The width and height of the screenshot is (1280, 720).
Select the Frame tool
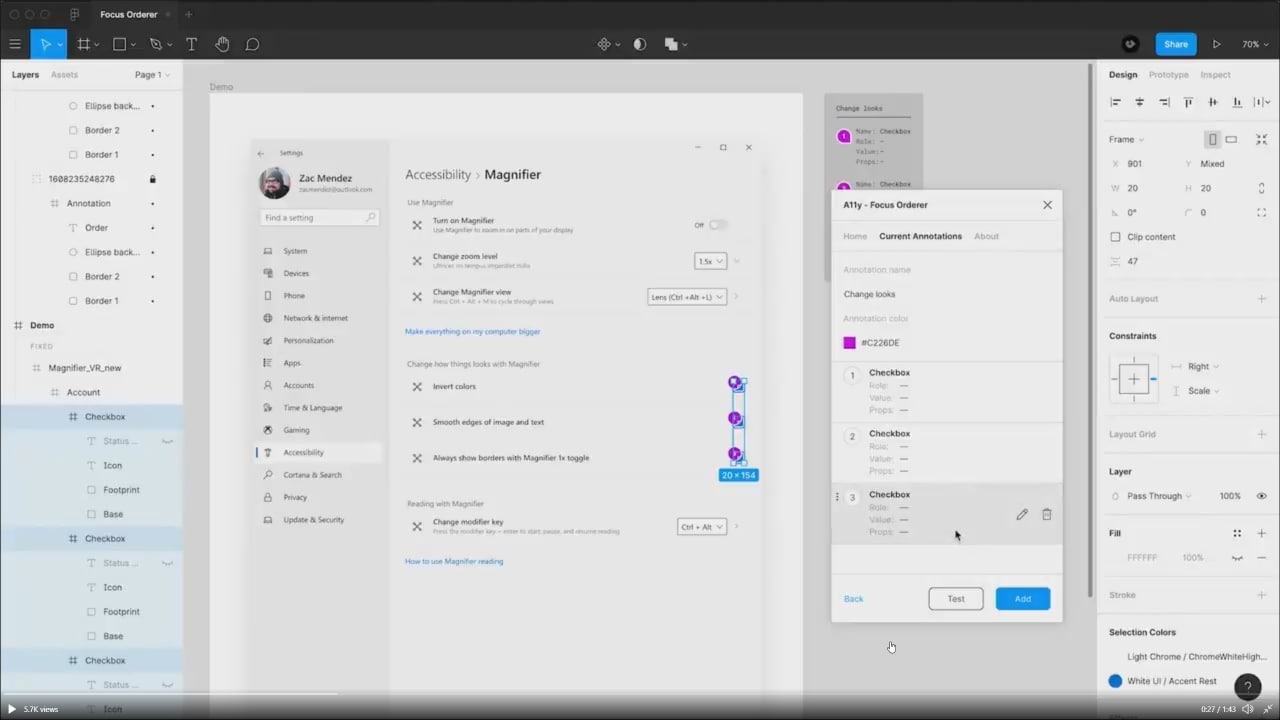[84, 44]
